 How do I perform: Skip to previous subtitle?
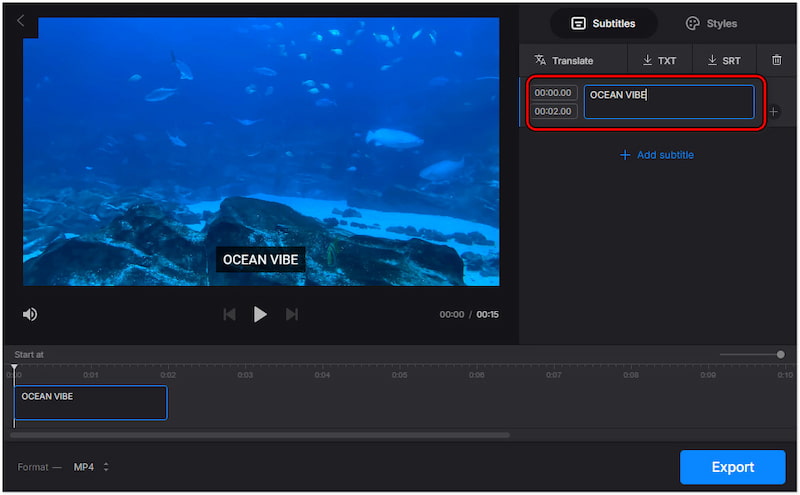pos(229,314)
